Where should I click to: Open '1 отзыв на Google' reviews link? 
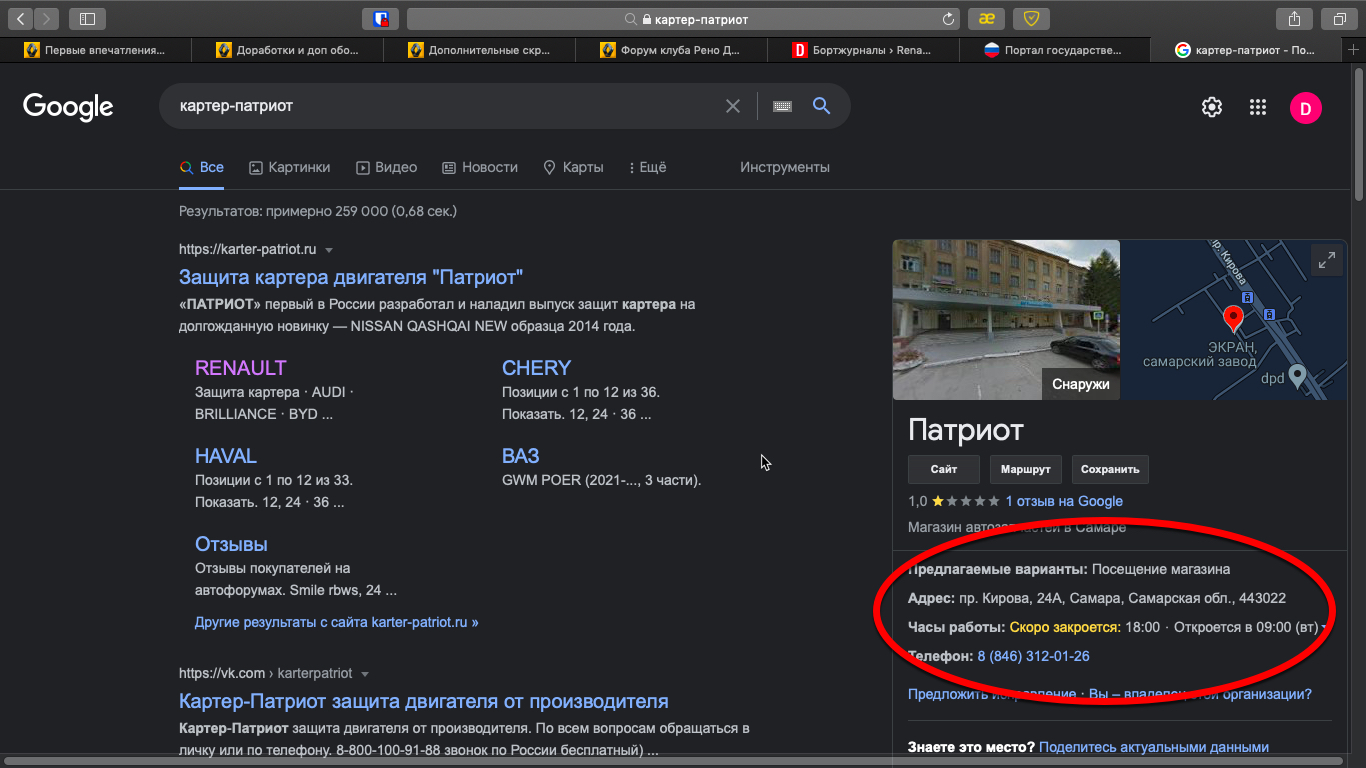[x=1064, y=501]
